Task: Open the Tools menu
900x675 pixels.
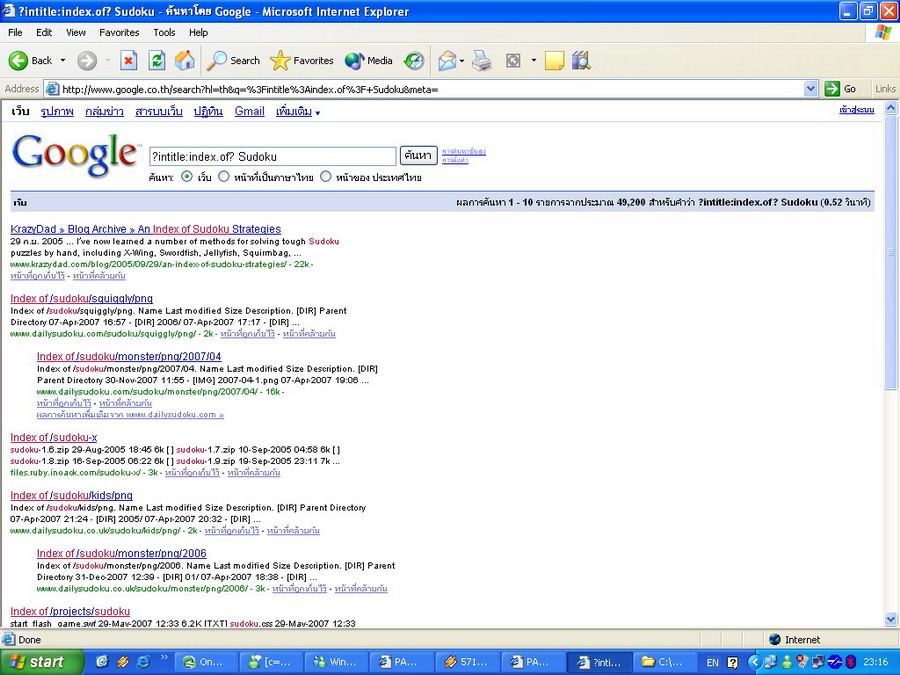Action: point(164,33)
